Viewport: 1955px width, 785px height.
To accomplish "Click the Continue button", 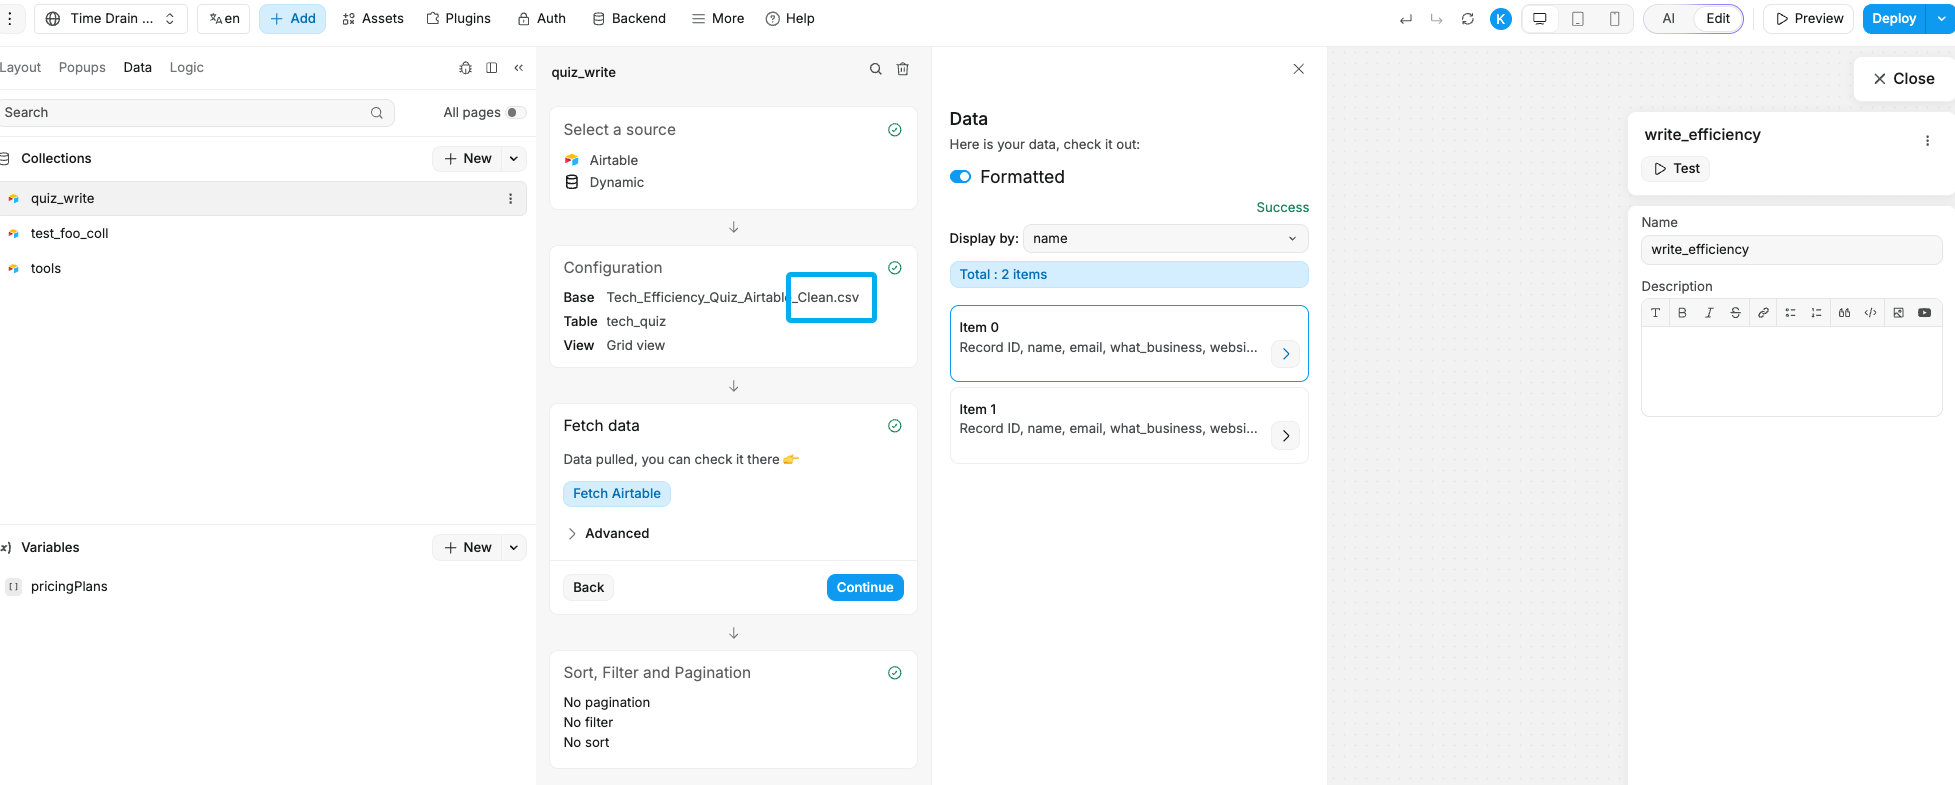I will click(x=864, y=588).
